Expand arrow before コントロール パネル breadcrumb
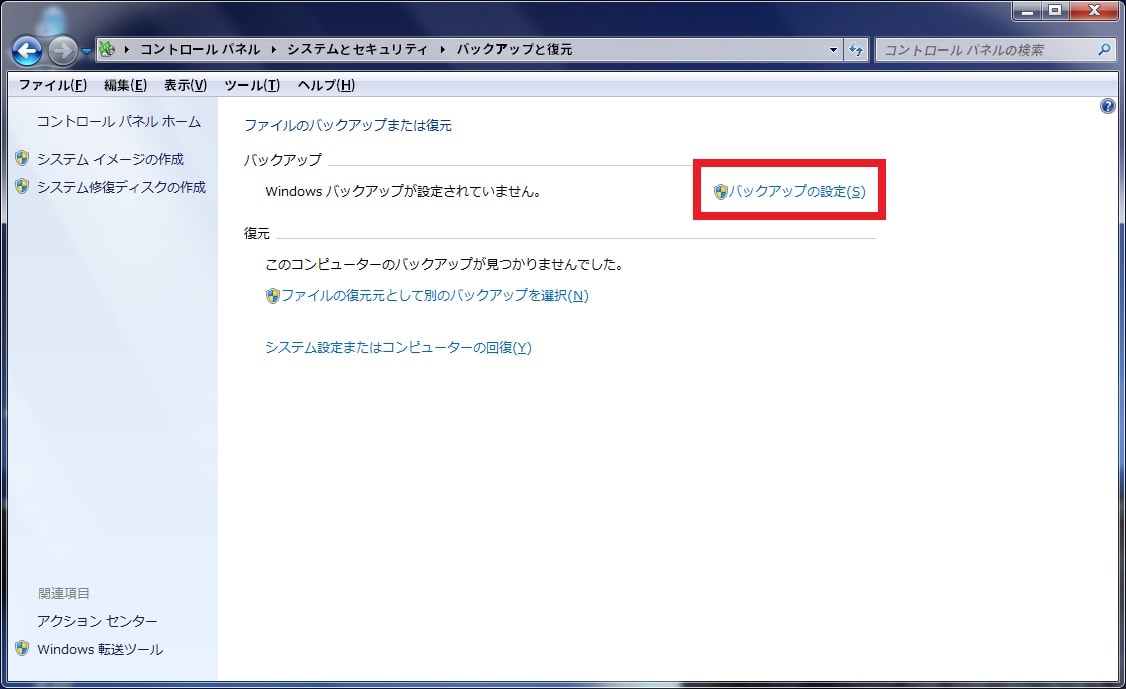 [126, 50]
